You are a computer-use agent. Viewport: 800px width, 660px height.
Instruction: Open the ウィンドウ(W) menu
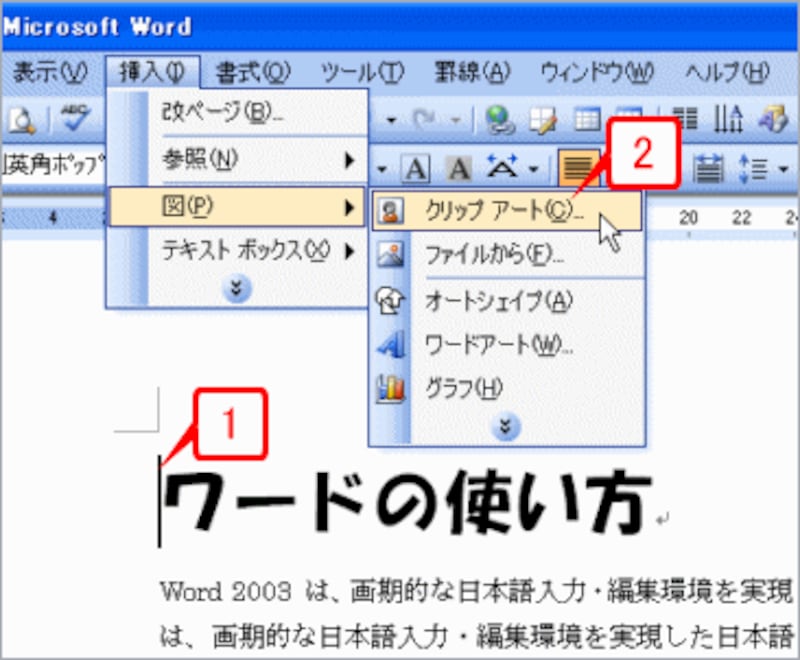click(x=597, y=72)
